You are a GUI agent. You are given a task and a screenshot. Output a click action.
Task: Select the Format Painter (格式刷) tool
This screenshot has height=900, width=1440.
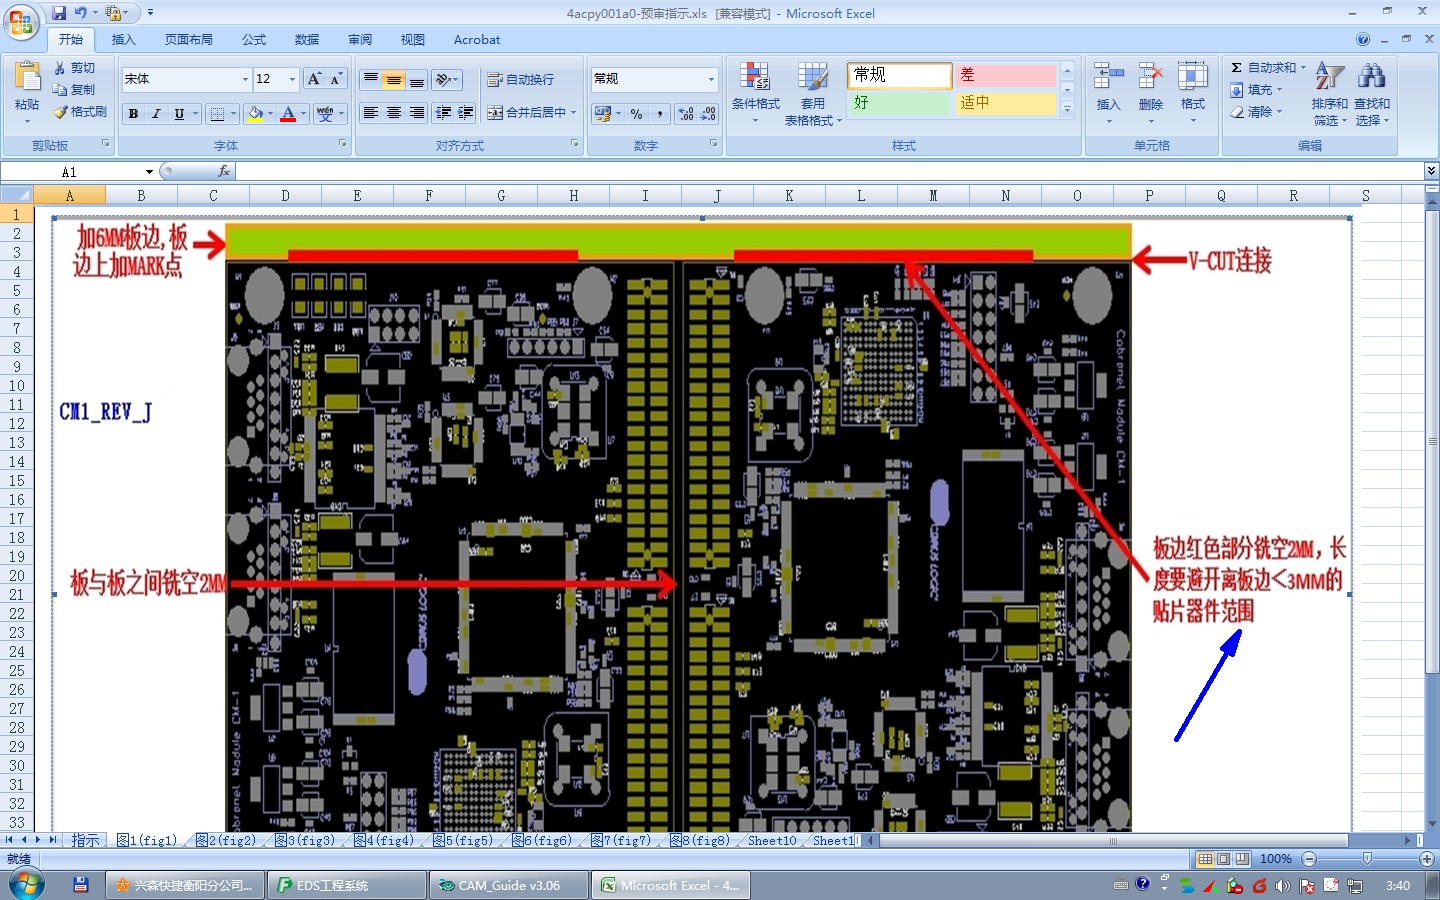[x=80, y=112]
